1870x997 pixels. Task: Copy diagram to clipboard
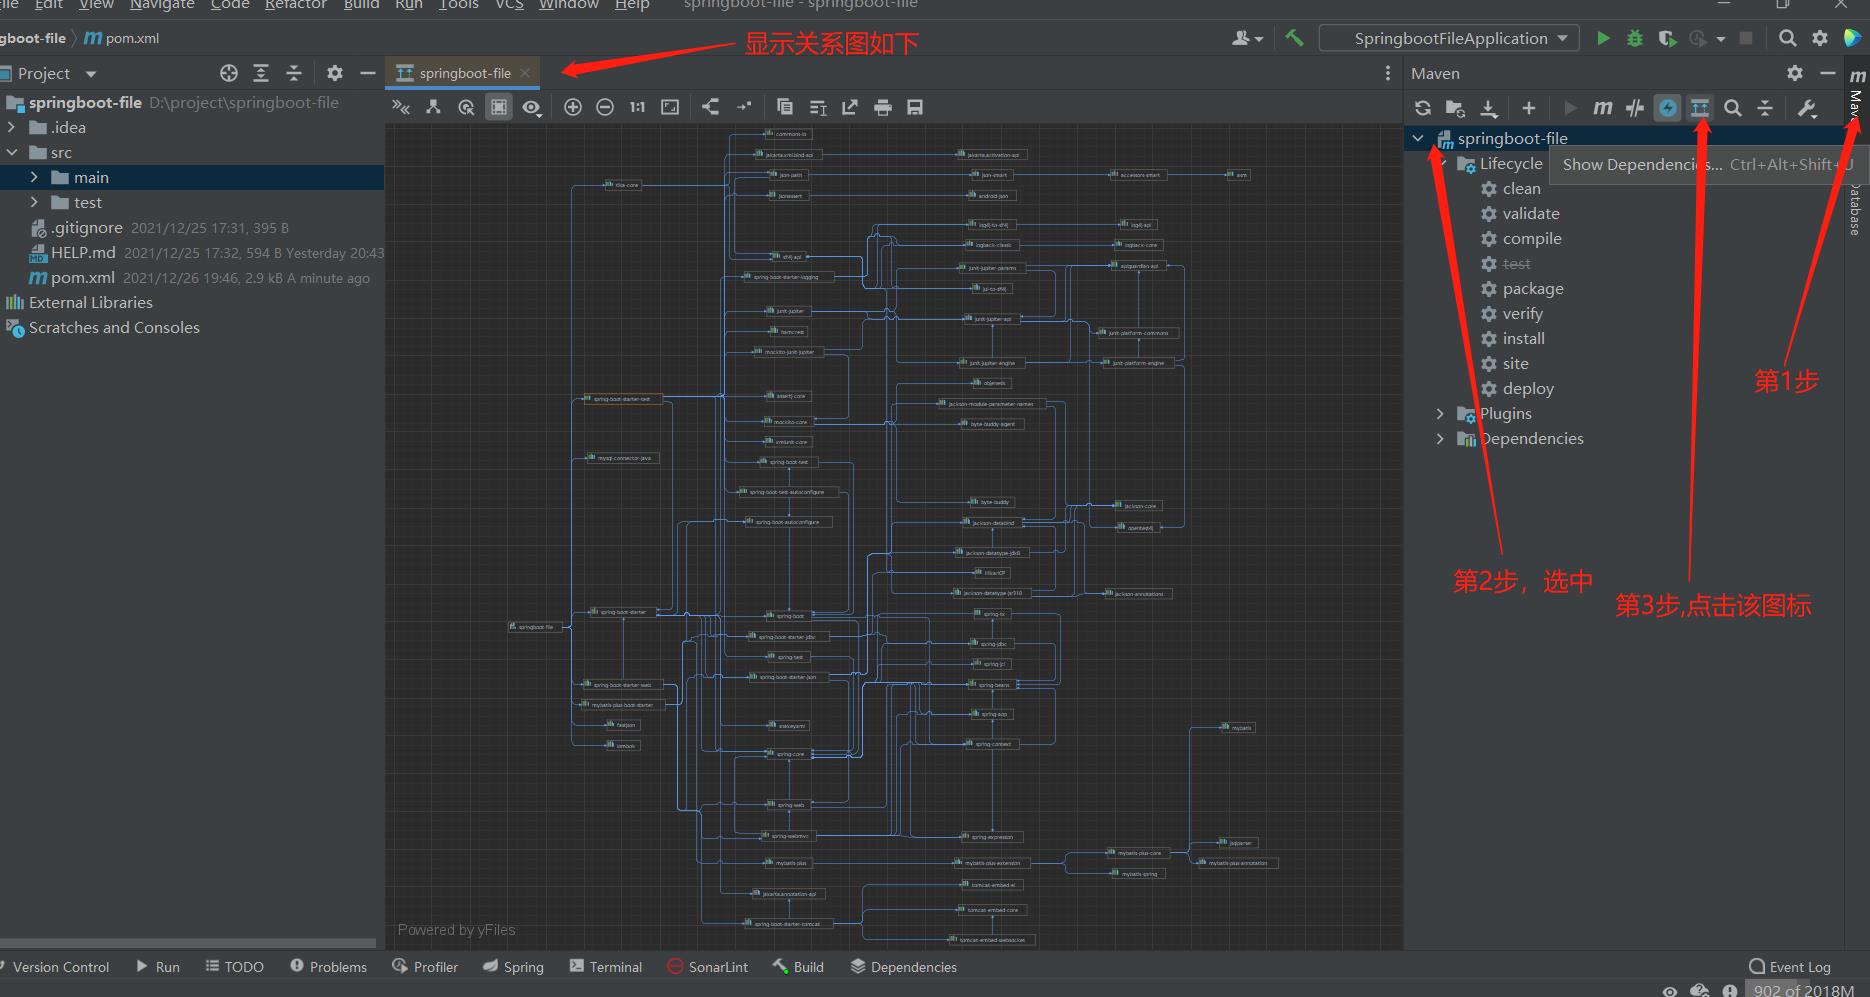[784, 107]
